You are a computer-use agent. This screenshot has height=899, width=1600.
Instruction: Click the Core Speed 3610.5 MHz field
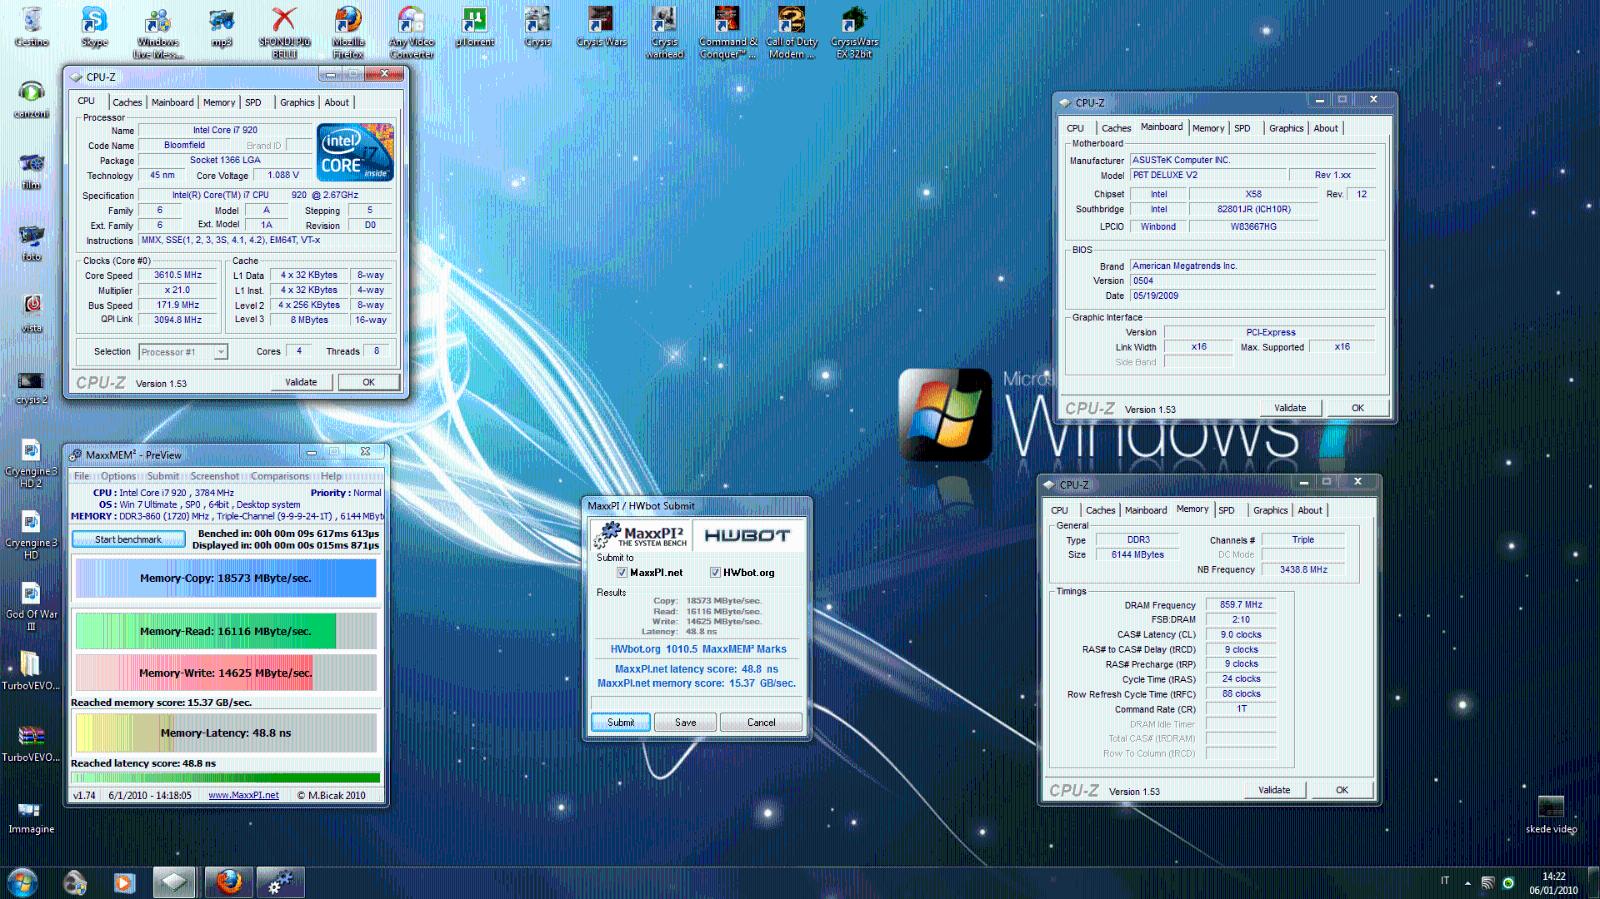click(177, 275)
